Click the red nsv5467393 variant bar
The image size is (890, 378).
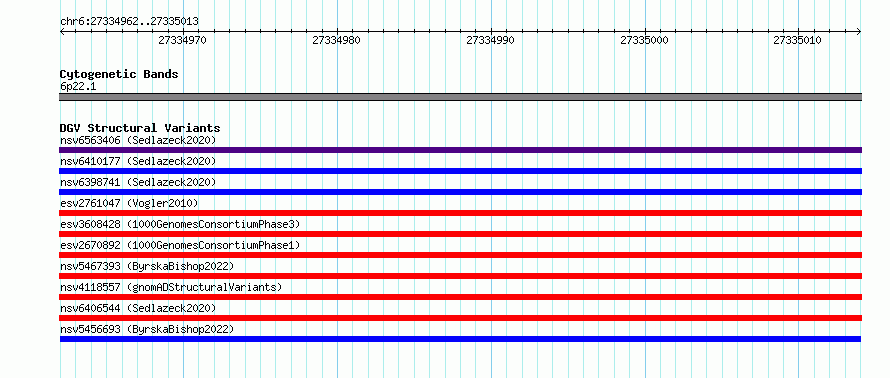460,276
